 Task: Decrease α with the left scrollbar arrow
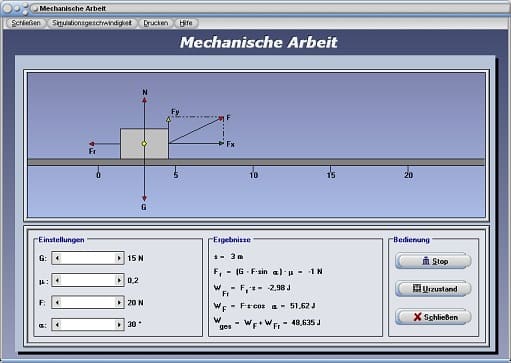pos(57,324)
